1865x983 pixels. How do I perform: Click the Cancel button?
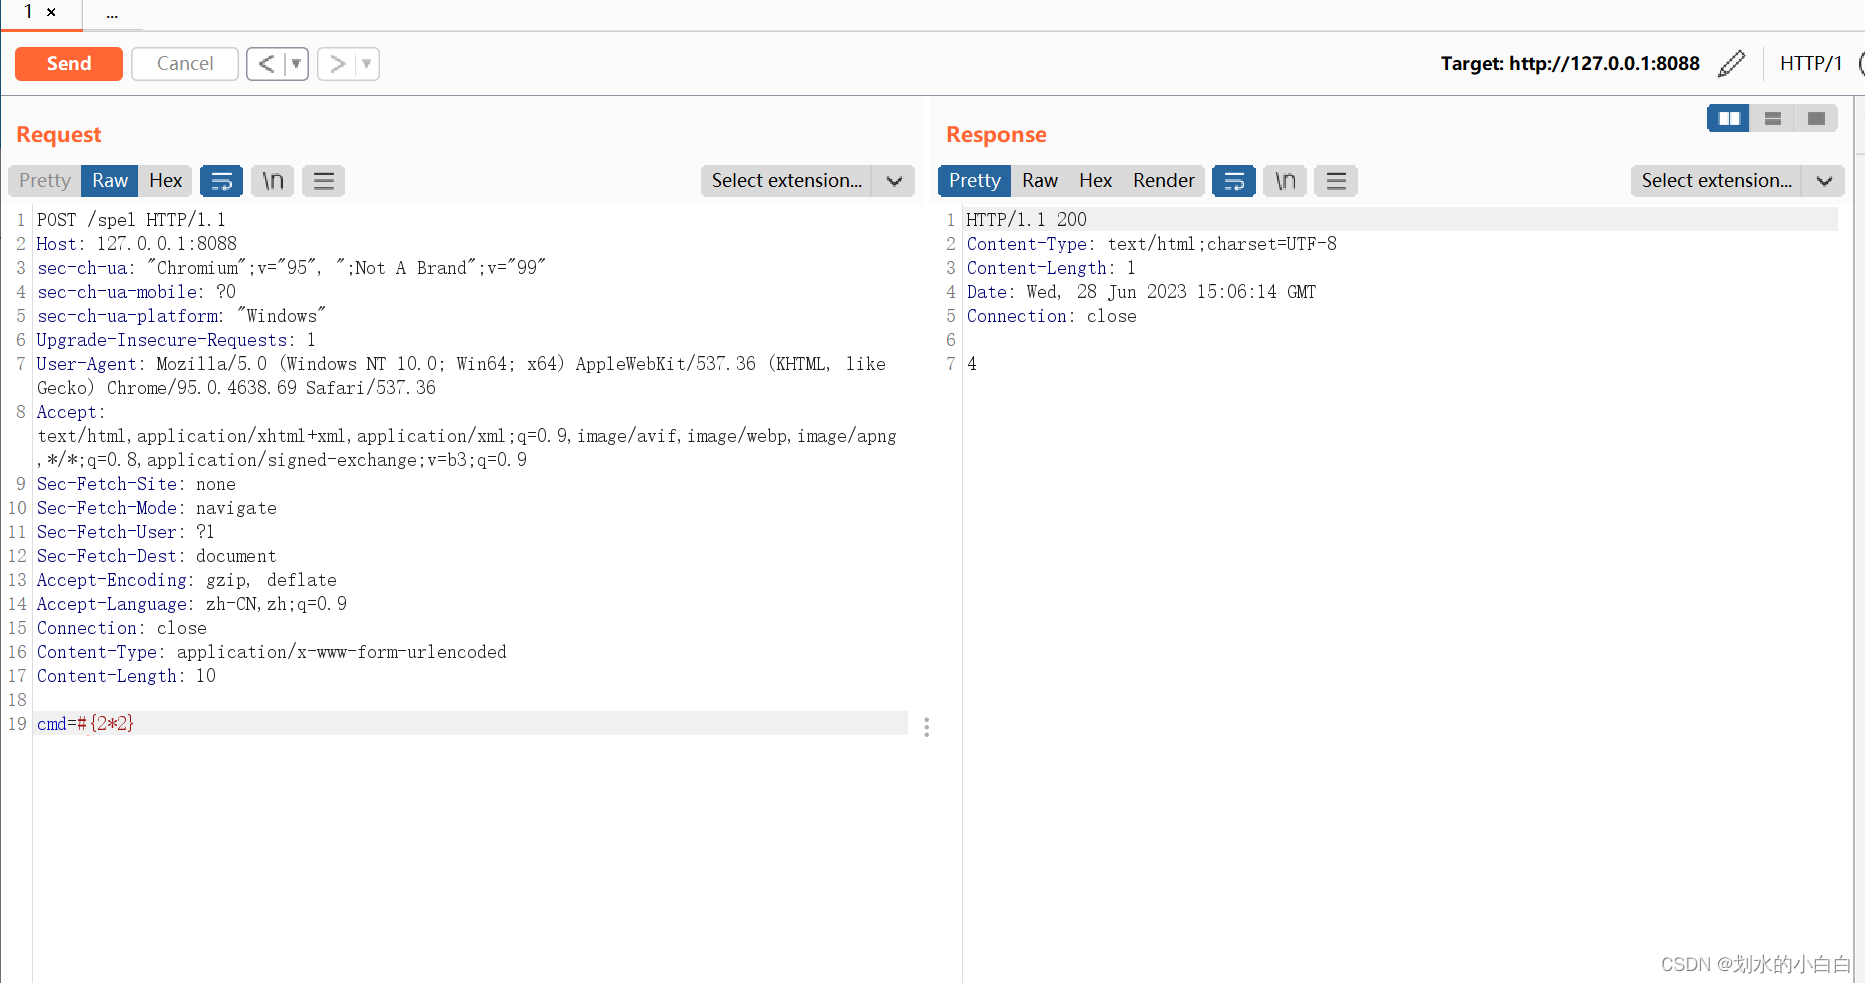click(x=185, y=64)
